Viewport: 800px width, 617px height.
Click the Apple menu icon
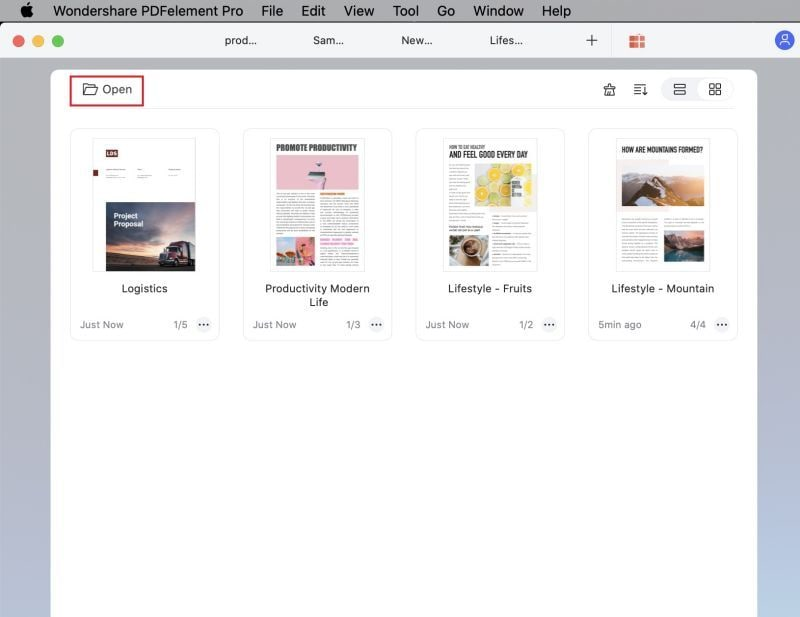coord(26,11)
